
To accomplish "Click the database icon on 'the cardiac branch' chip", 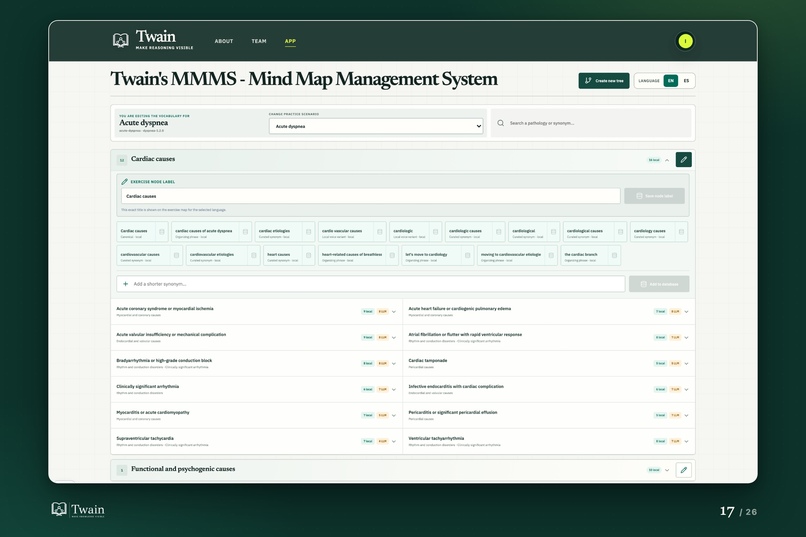I will pyautogui.click(x=614, y=255).
